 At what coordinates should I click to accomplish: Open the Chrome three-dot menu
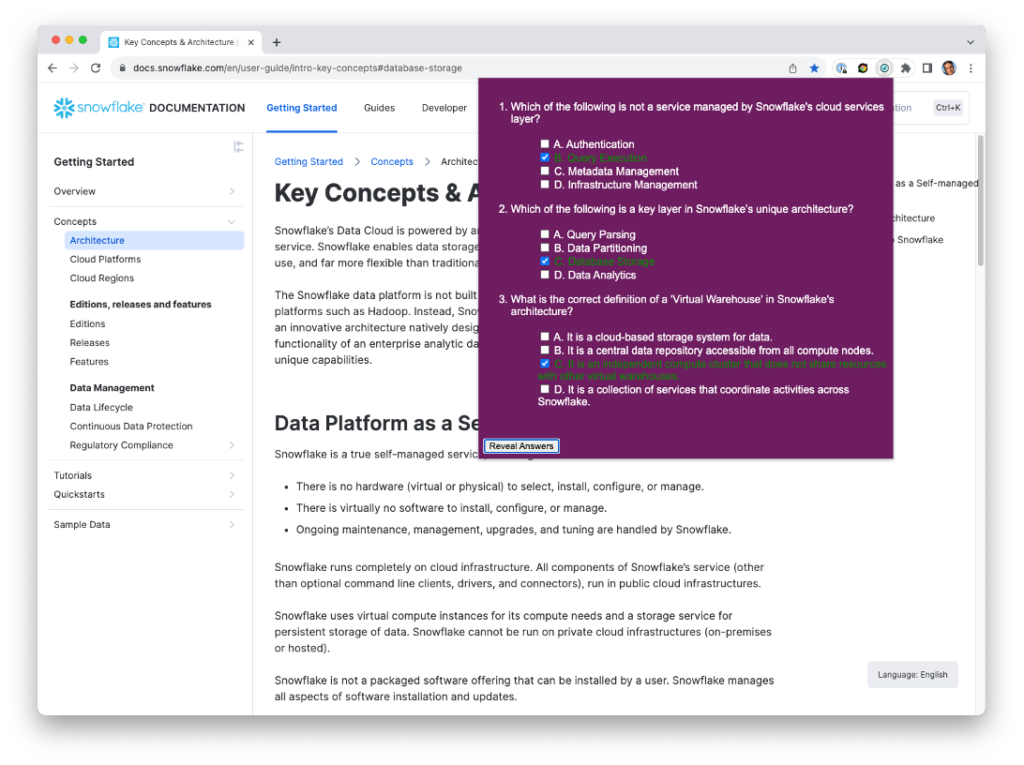coord(969,68)
